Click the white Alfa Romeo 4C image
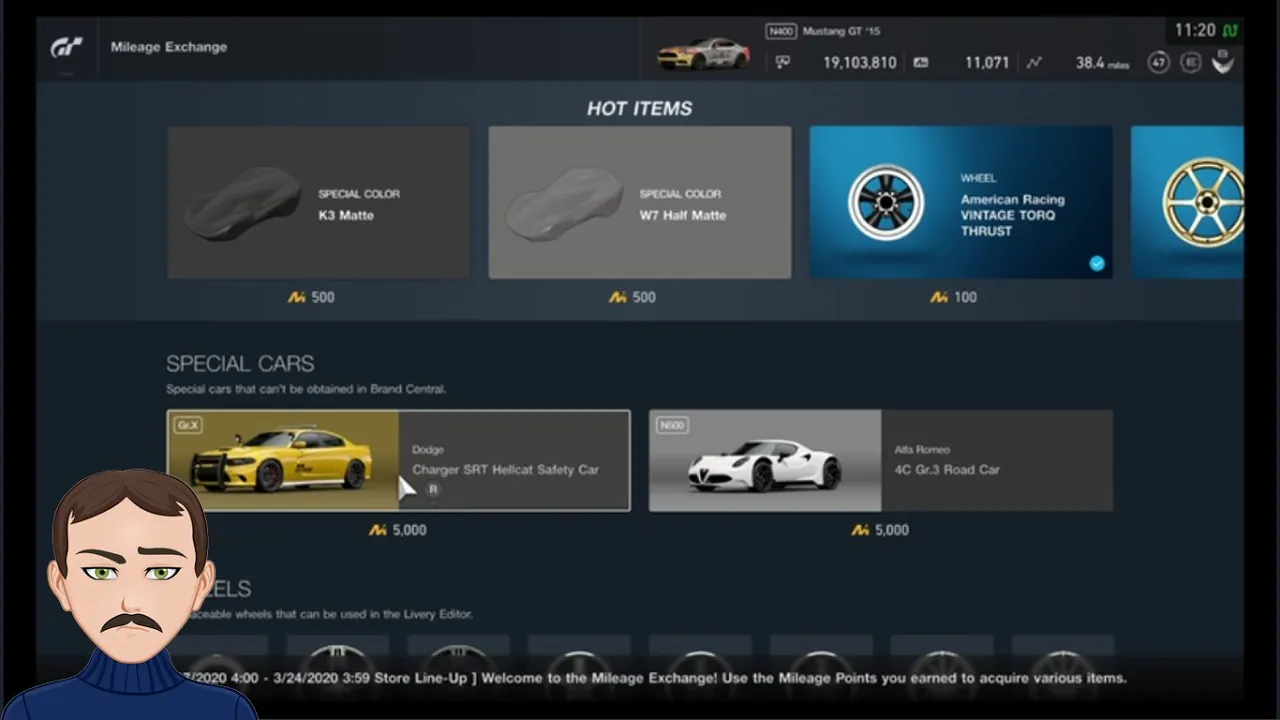Screen dimensions: 1280x720 [x=765, y=460]
